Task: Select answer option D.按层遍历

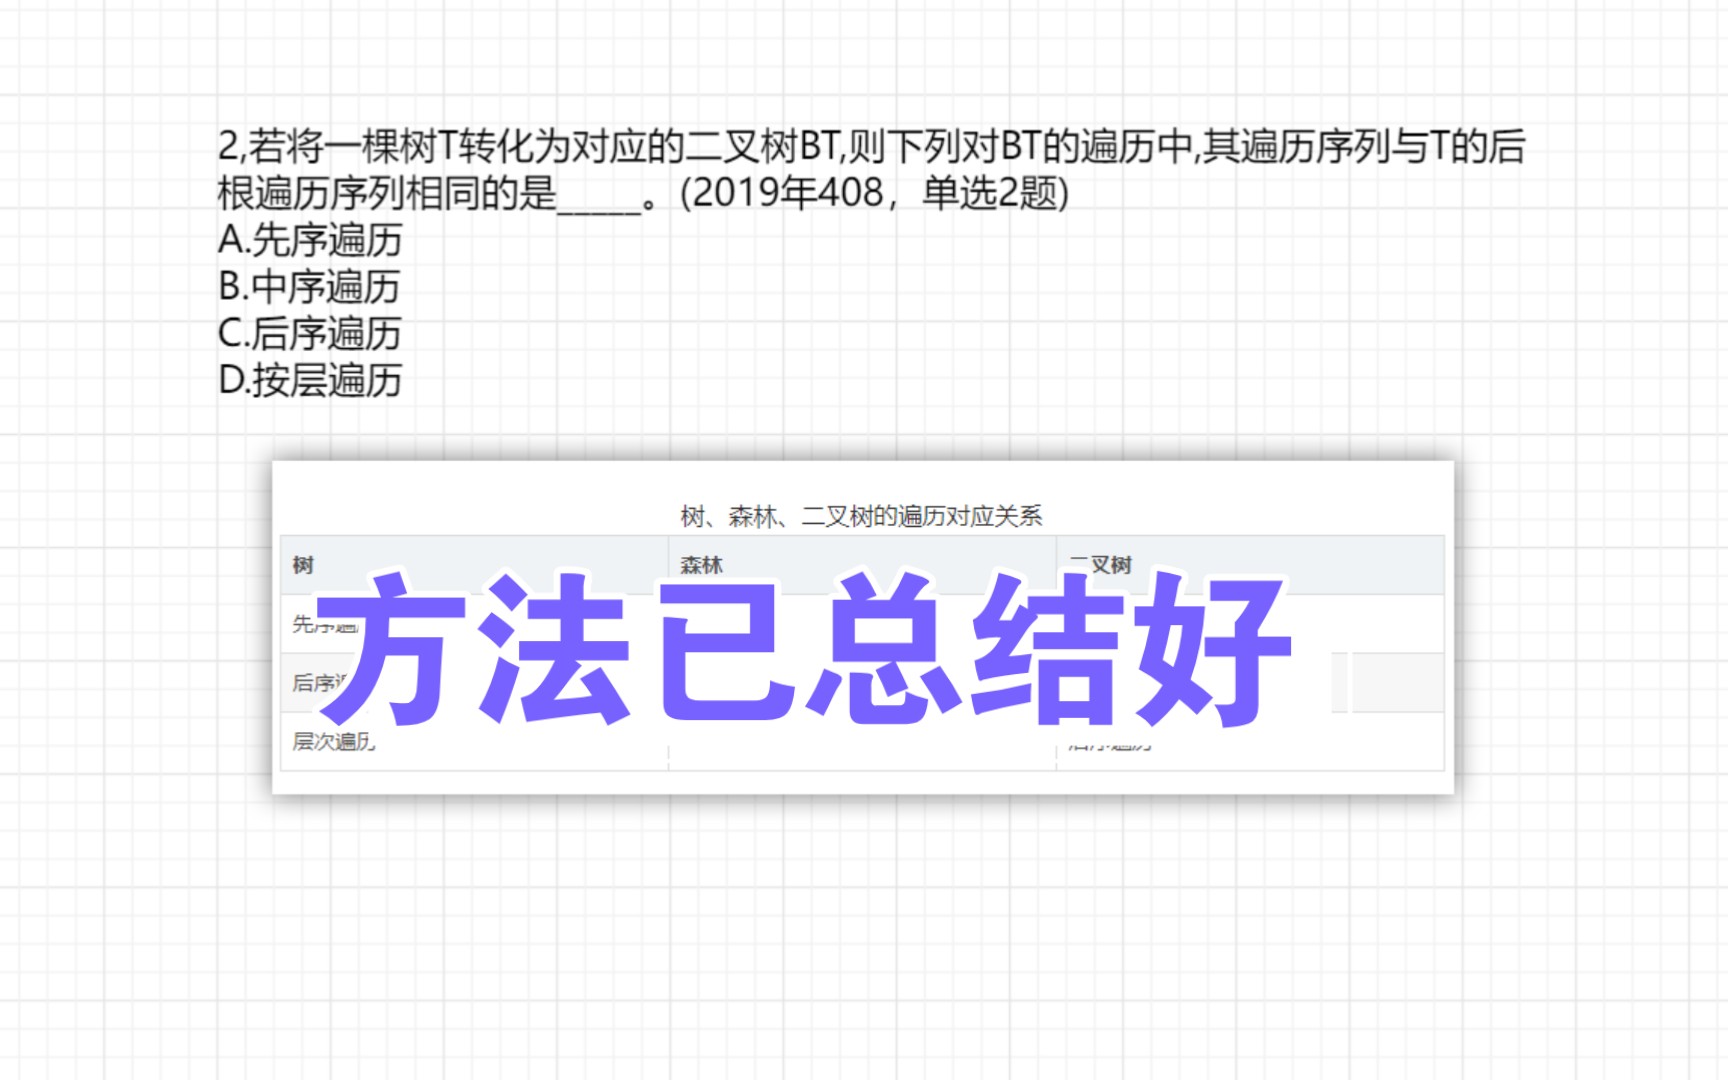Action: click(x=310, y=381)
